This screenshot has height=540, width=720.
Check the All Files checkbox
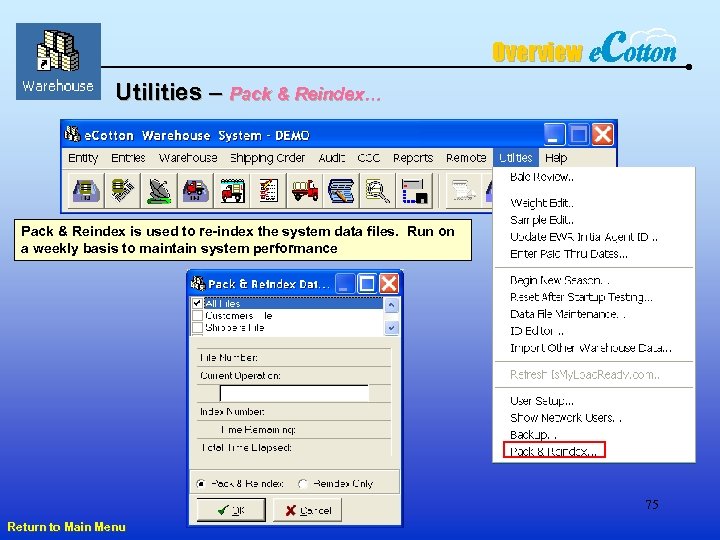point(197,303)
